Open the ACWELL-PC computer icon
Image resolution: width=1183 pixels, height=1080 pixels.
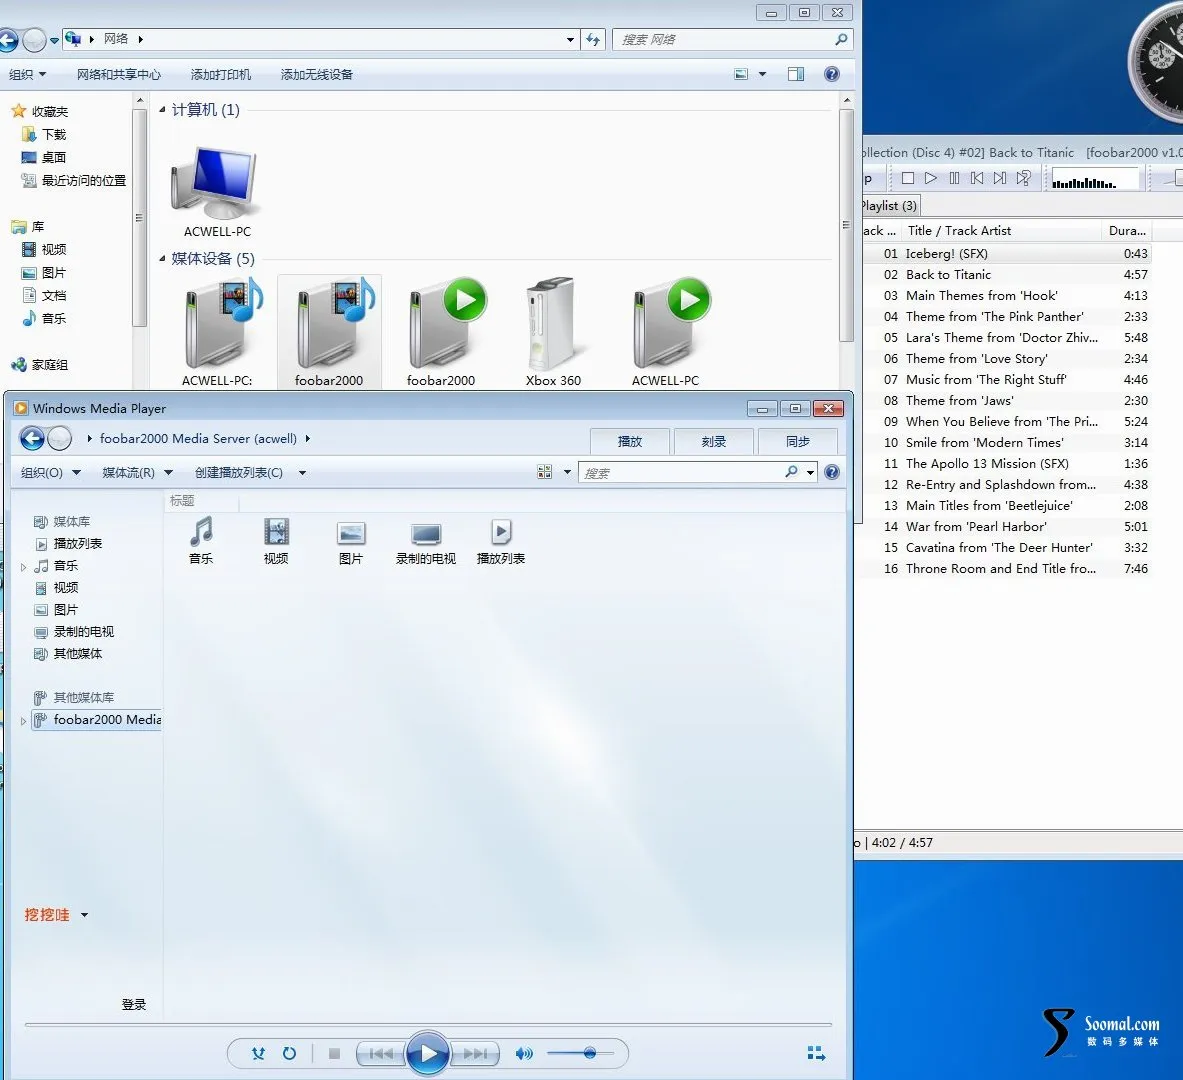(217, 192)
